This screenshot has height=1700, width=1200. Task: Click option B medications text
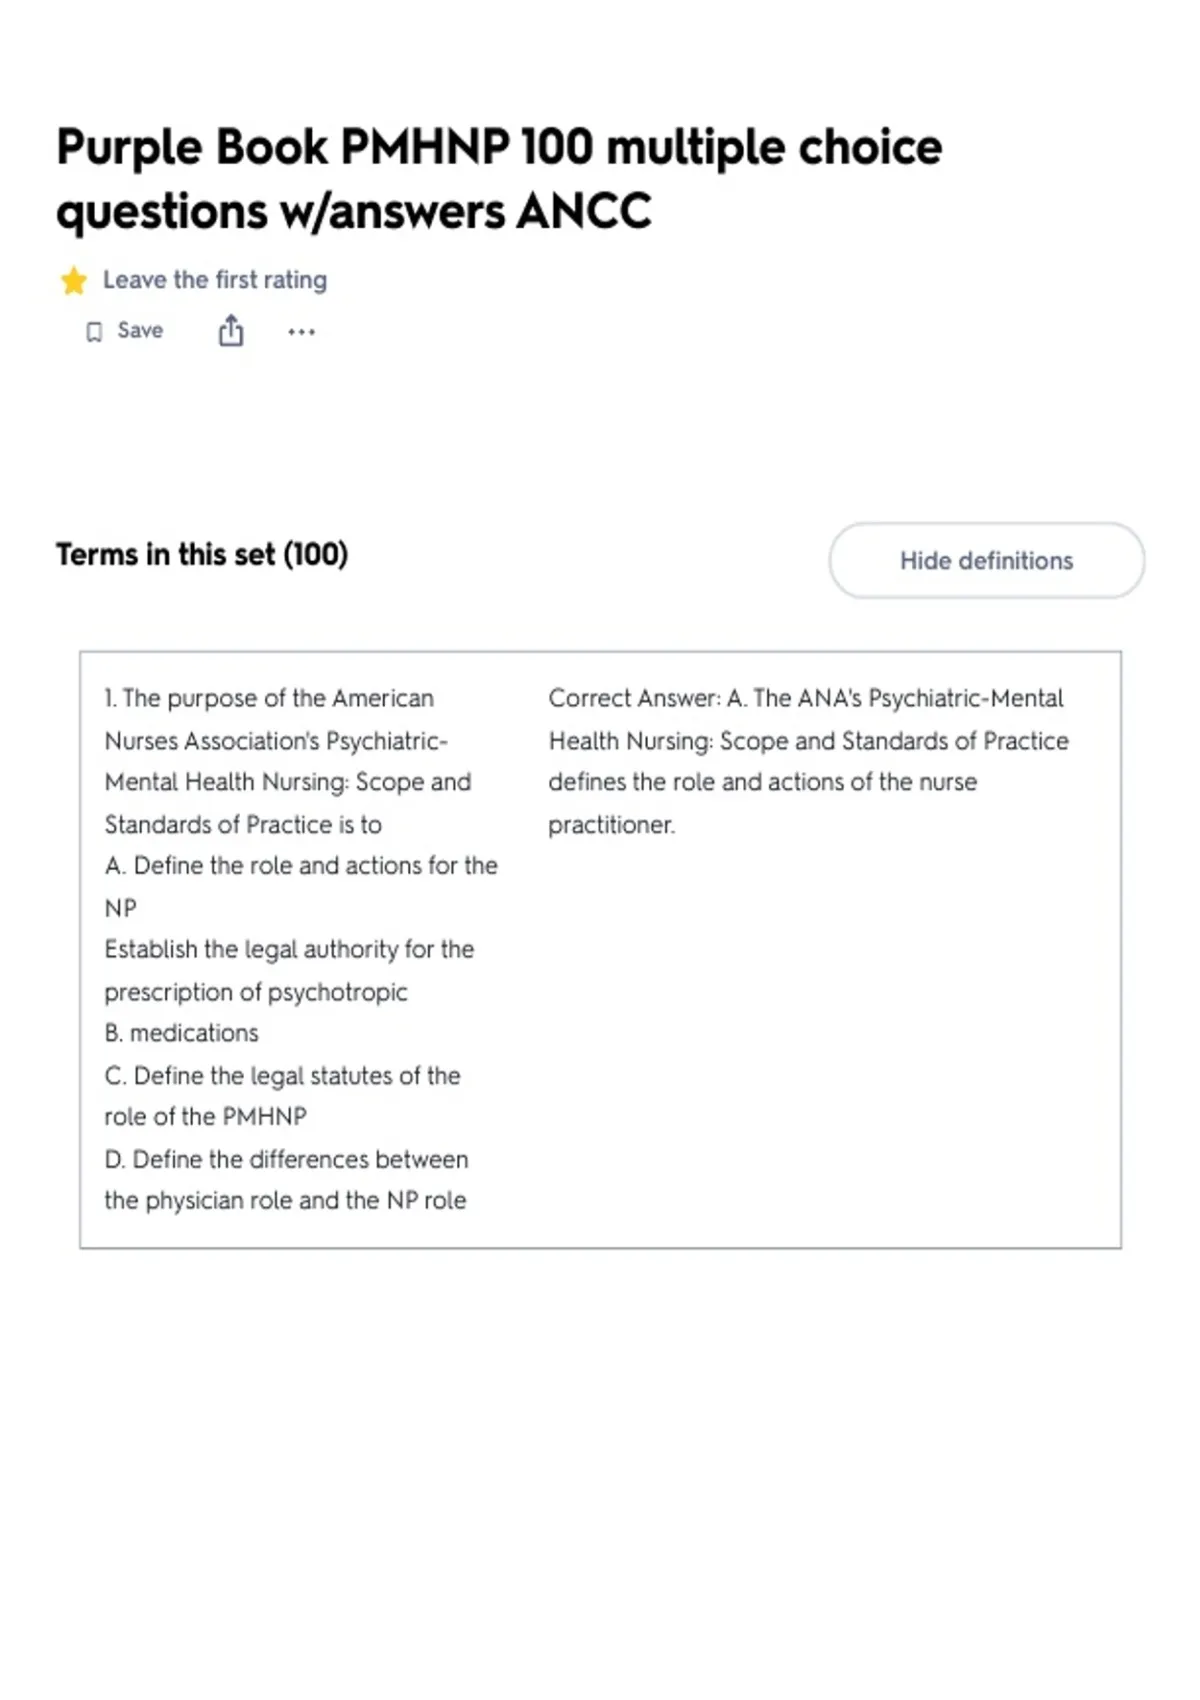tap(181, 1033)
